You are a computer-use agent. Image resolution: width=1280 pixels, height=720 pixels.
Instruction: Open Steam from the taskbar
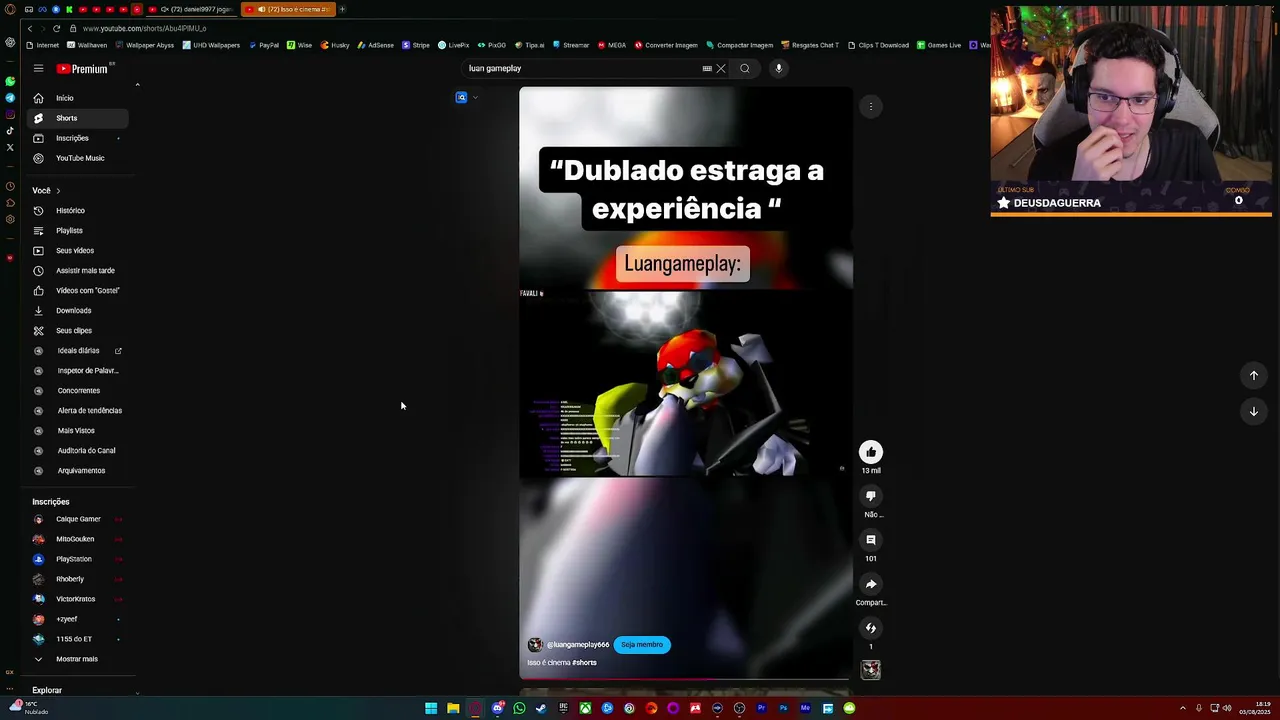pos(541,708)
